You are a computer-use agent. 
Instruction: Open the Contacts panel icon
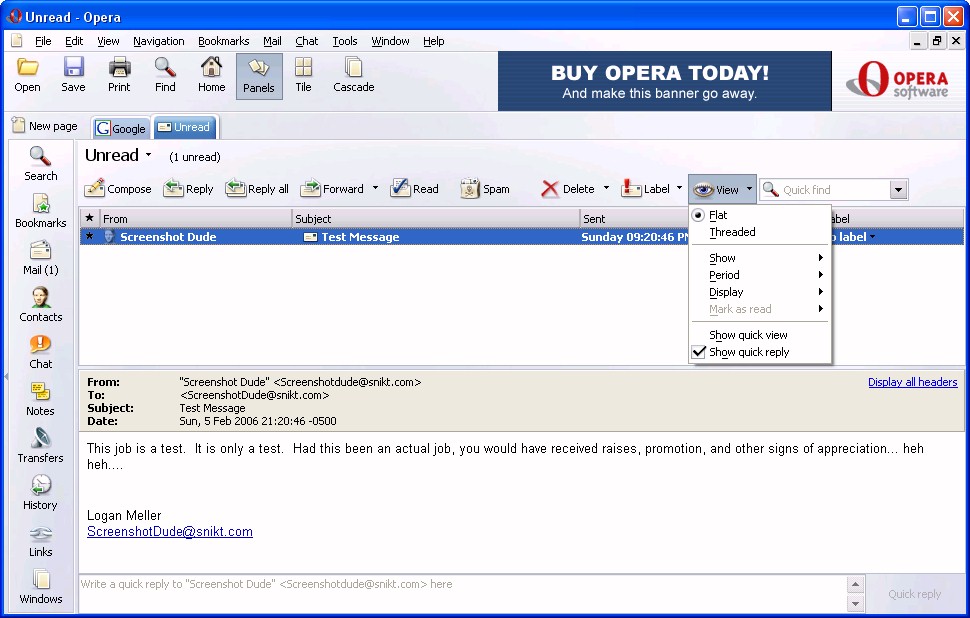point(40,297)
